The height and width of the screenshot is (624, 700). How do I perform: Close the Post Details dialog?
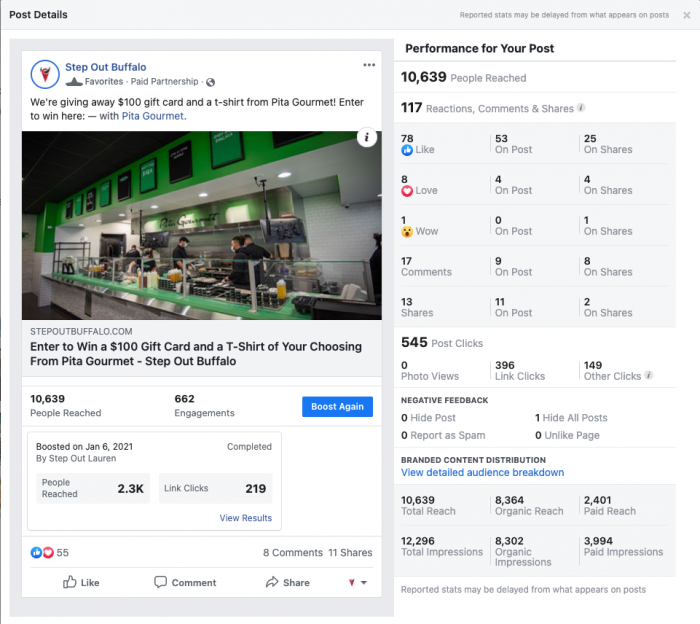(687, 15)
